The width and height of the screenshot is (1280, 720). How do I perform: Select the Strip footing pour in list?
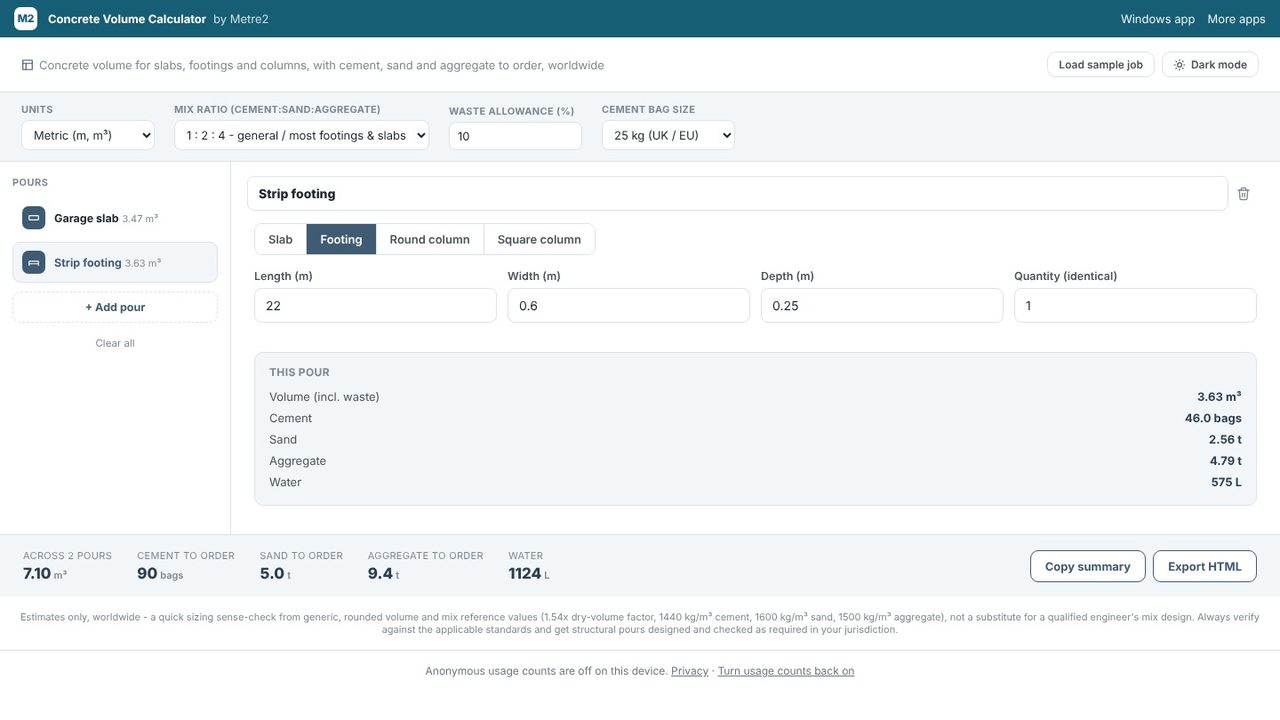[x=115, y=262]
